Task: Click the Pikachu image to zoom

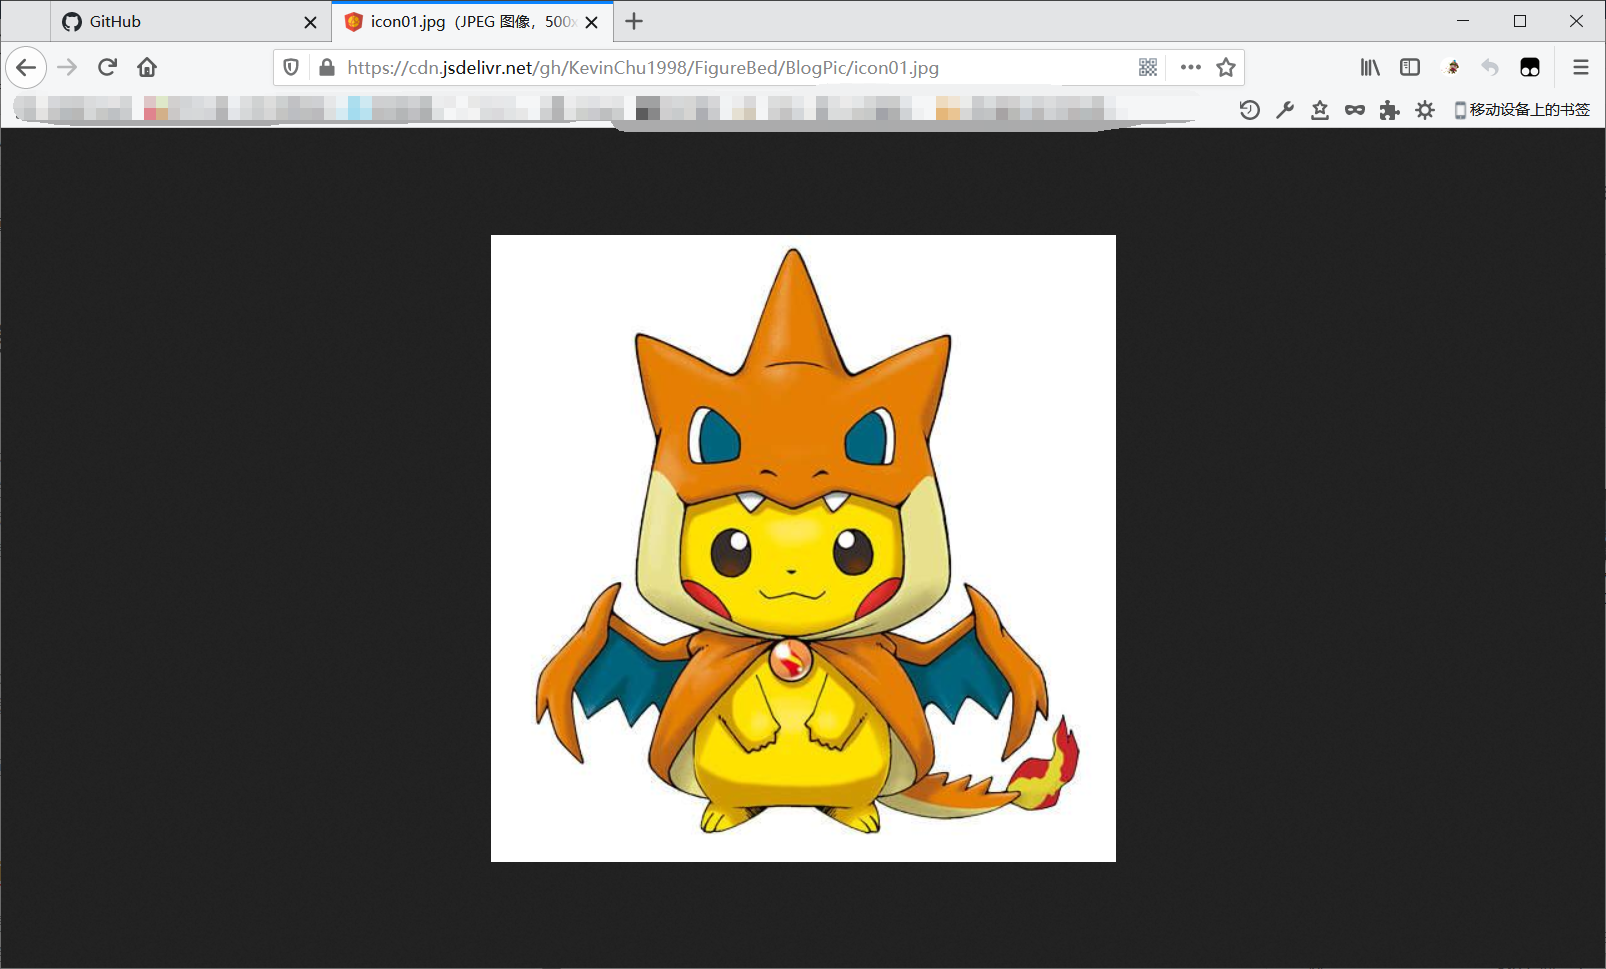Action: click(x=803, y=548)
